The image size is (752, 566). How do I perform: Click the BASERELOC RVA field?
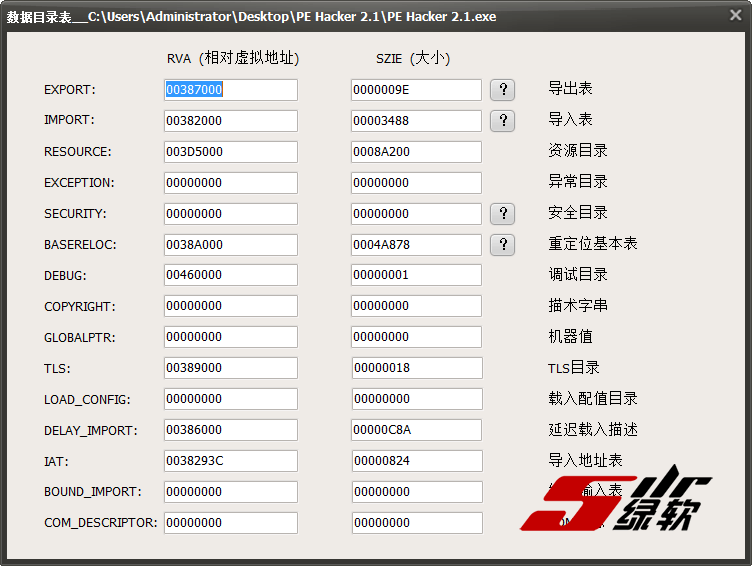(231, 245)
